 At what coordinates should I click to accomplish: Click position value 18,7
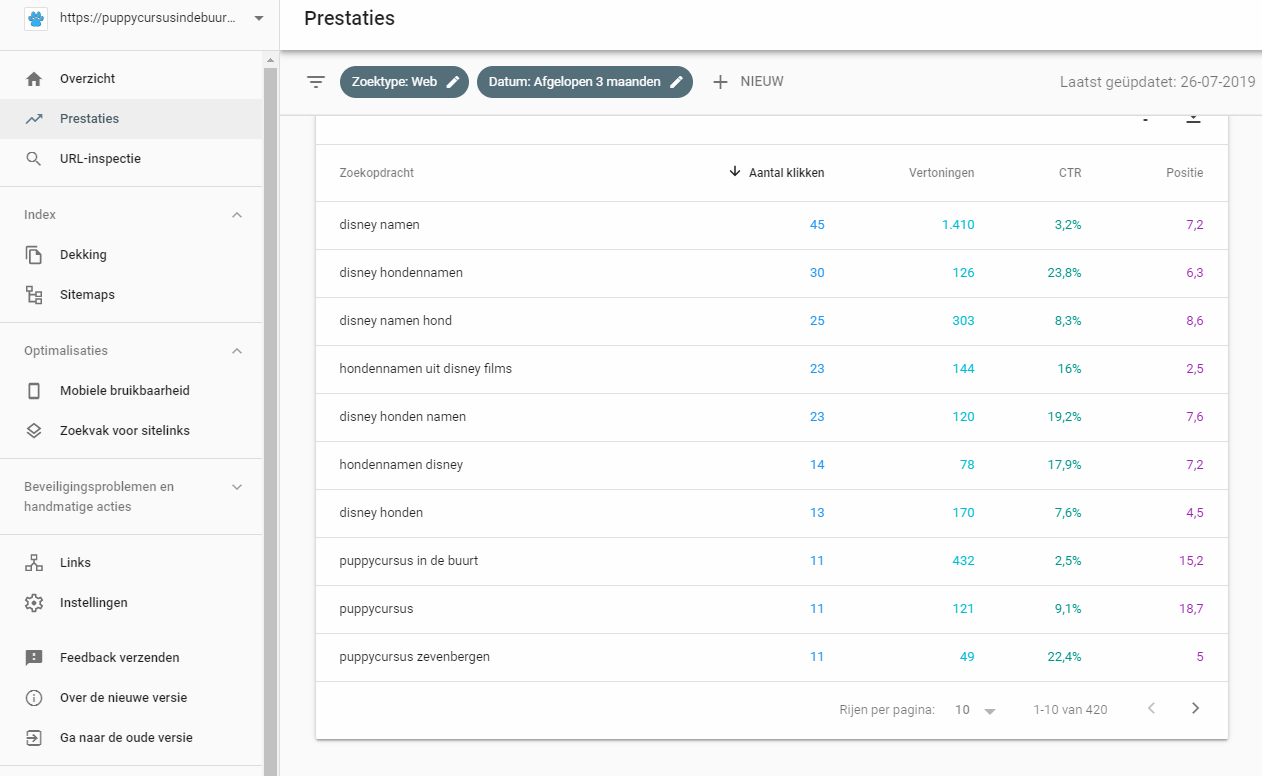(x=1191, y=609)
